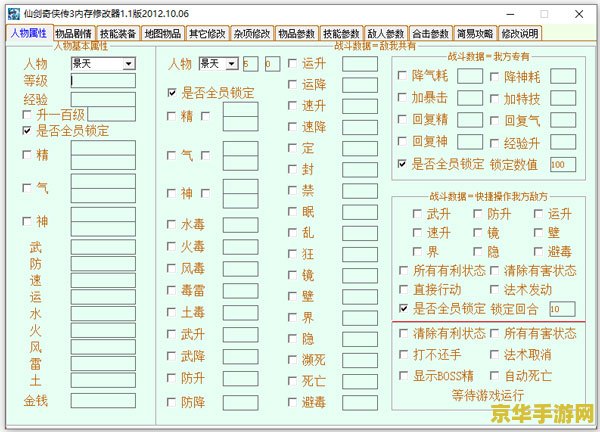The image size is (600, 432).
Task: Switch to the 物品参数 tab
Action: click(297, 34)
